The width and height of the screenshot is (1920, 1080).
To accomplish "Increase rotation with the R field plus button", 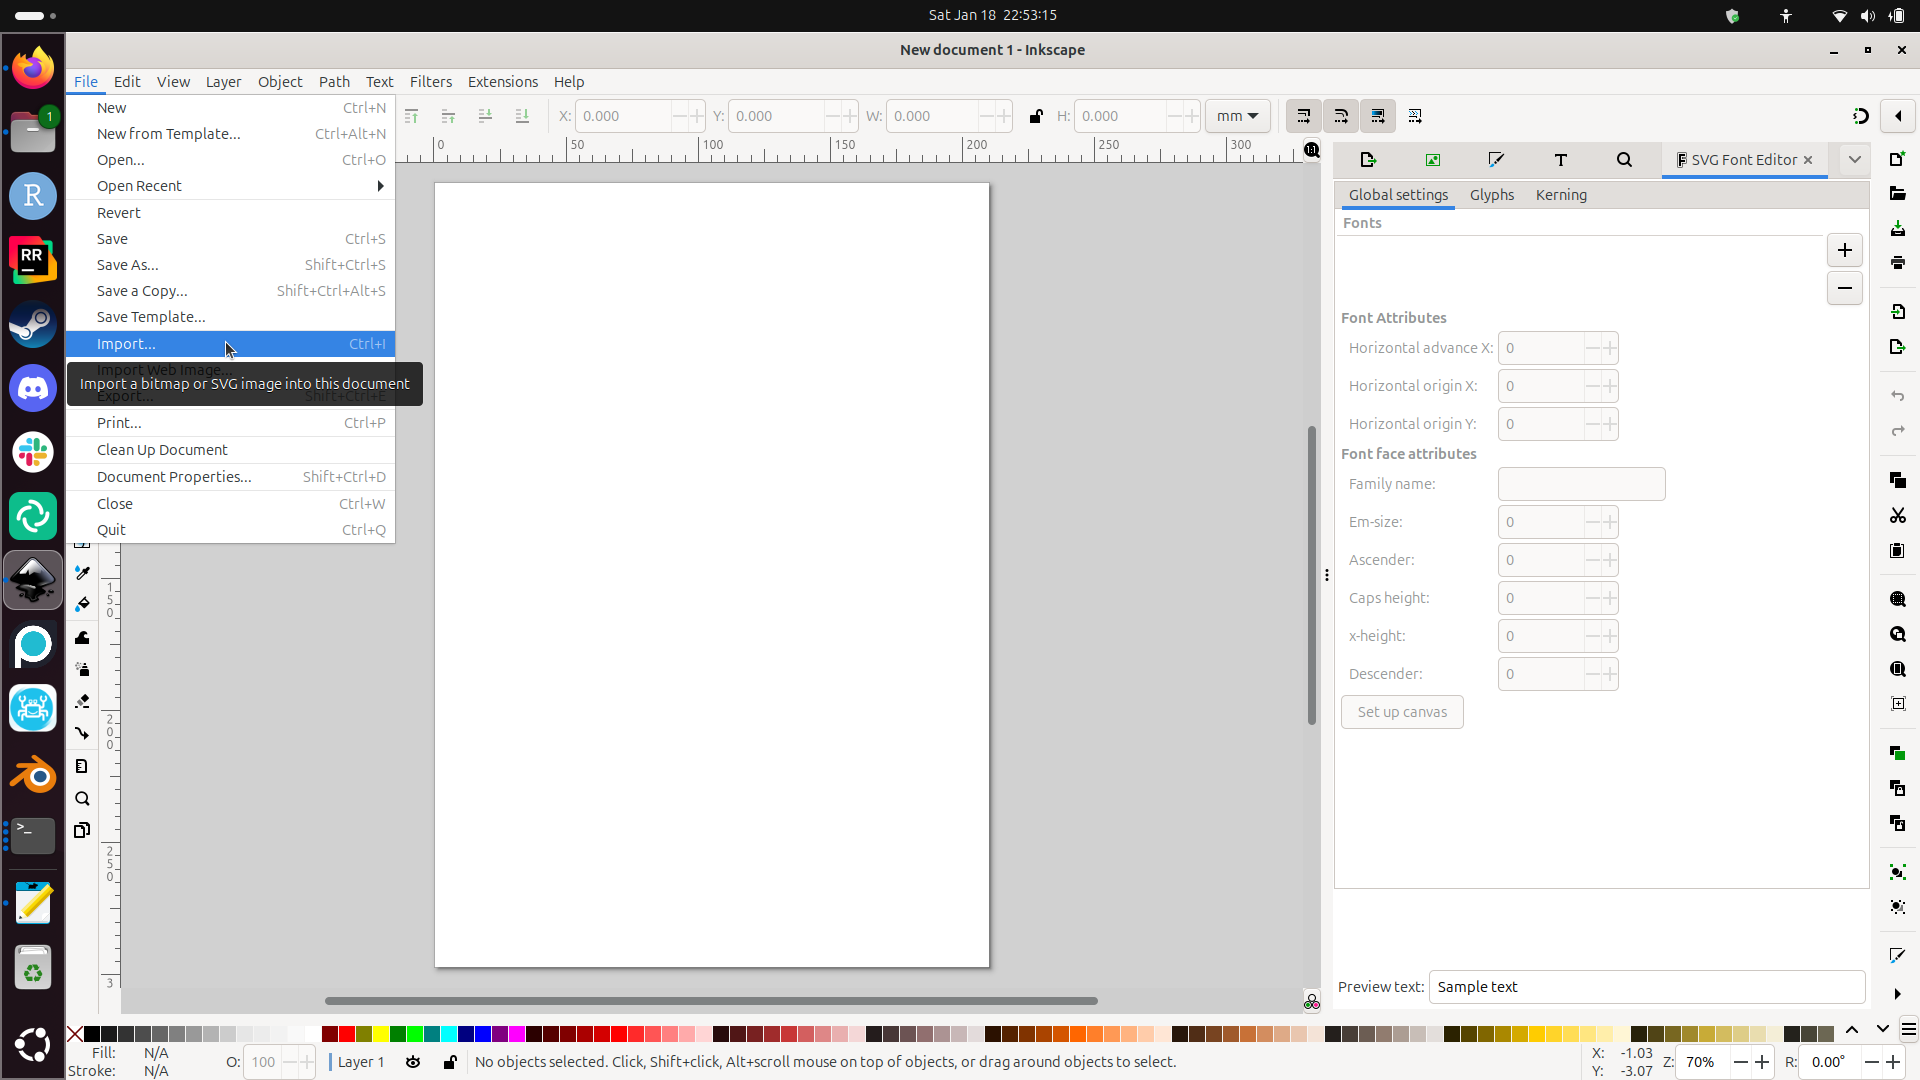I will point(1893,1062).
